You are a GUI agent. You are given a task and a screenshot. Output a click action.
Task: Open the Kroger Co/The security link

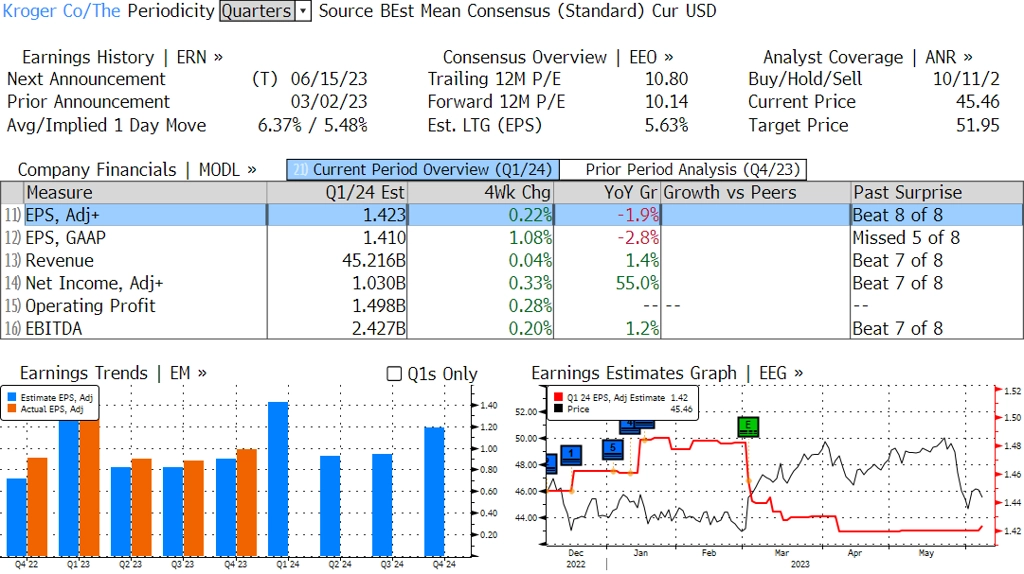[61, 11]
